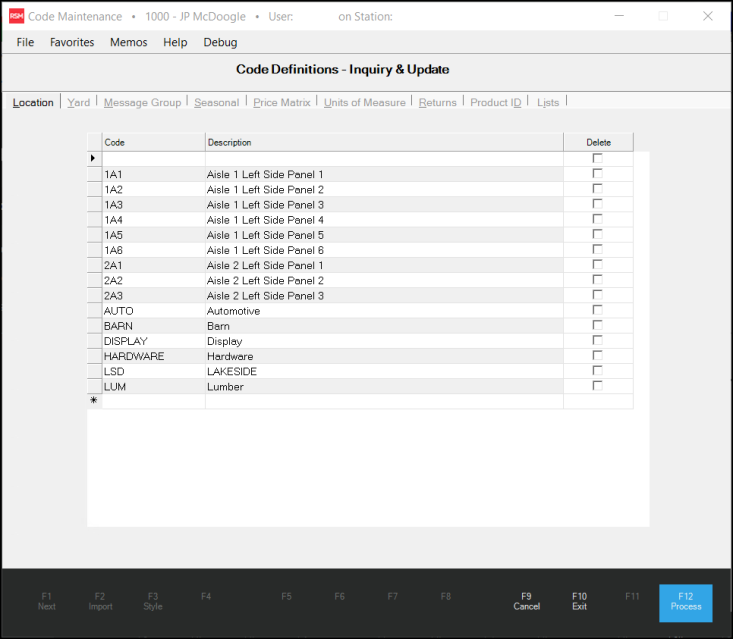Select the current-row arrow selector

(94, 158)
